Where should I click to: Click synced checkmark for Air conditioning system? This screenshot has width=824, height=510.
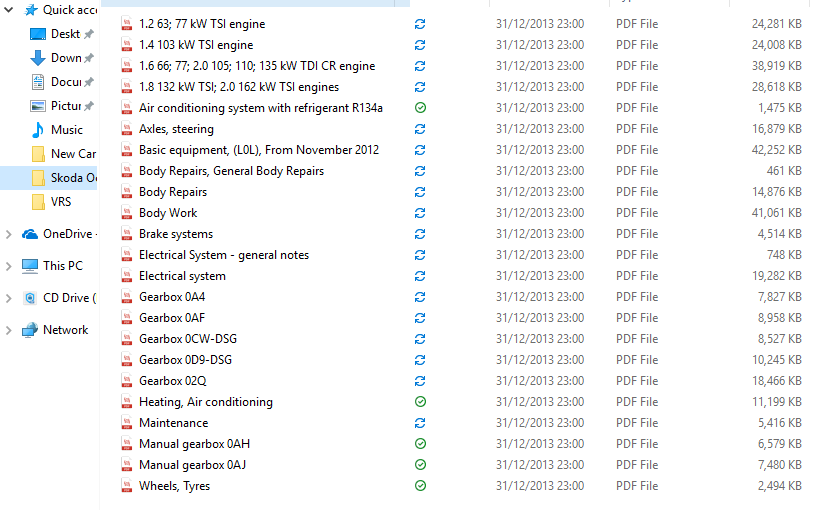pyautogui.click(x=420, y=108)
